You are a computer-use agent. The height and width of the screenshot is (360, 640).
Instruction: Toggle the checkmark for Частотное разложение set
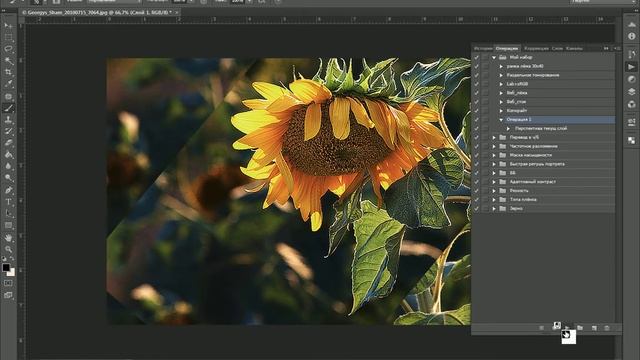[476, 146]
